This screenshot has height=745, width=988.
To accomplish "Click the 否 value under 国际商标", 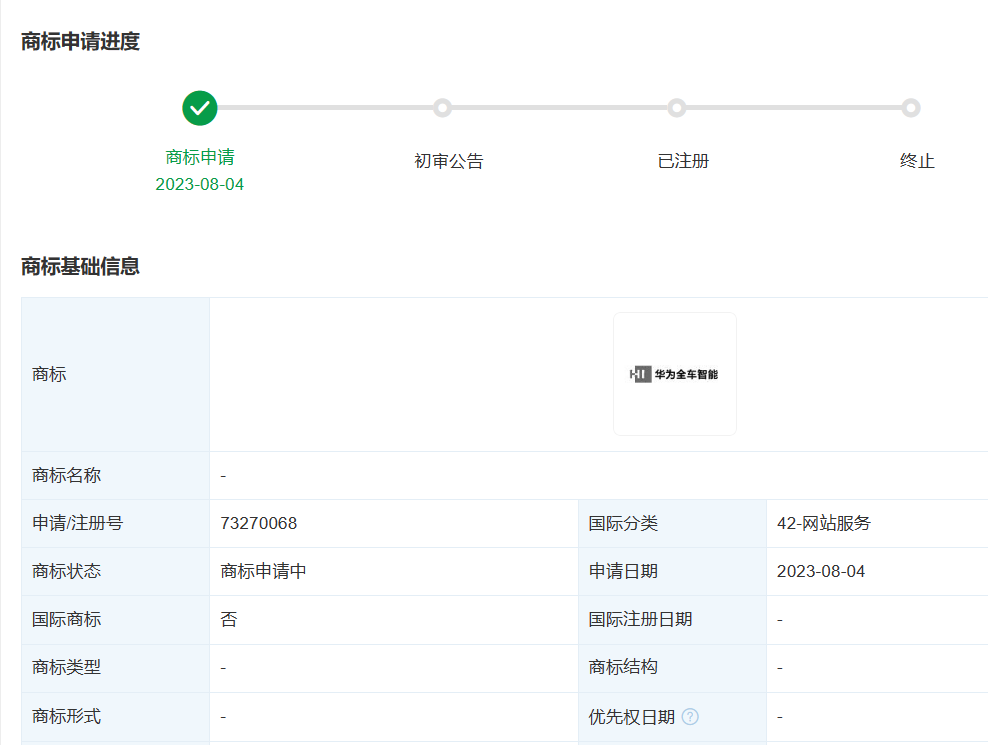I will [x=225, y=619].
